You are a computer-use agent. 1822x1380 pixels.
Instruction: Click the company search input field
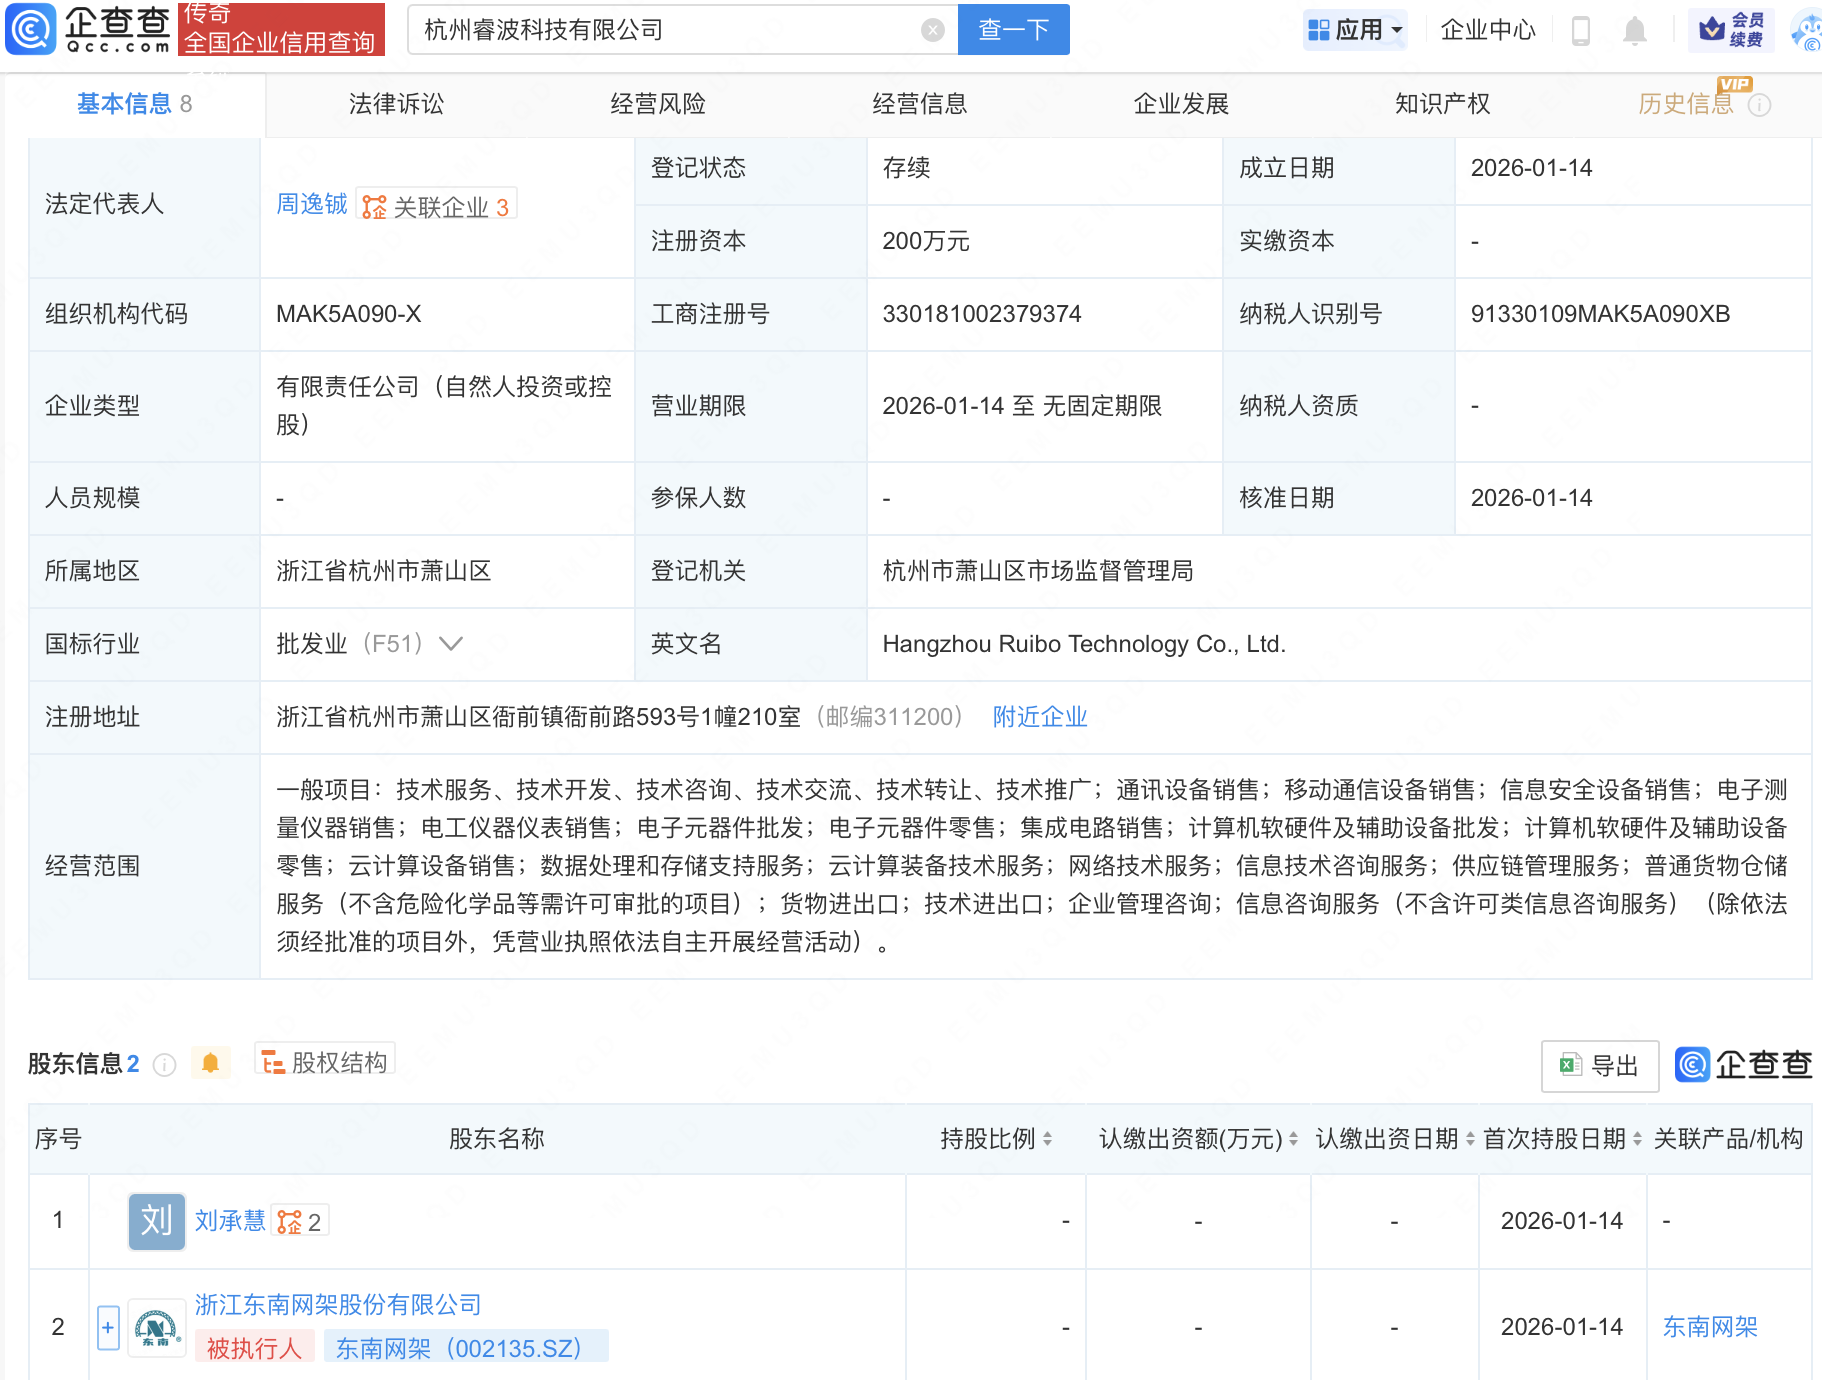[x=665, y=30]
